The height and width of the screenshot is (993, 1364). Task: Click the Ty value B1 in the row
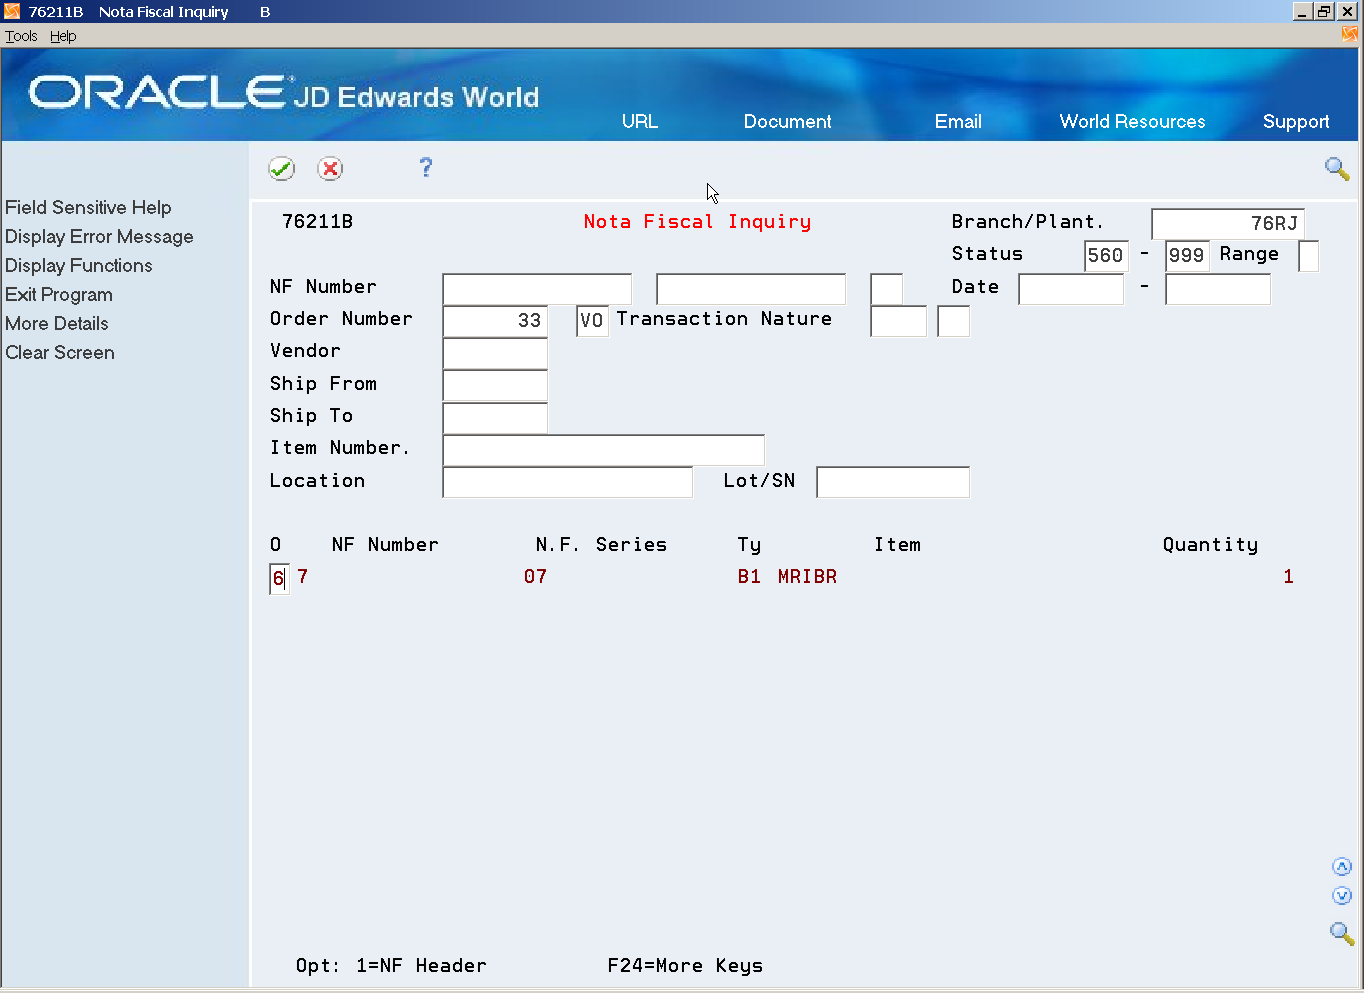[749, 577]
